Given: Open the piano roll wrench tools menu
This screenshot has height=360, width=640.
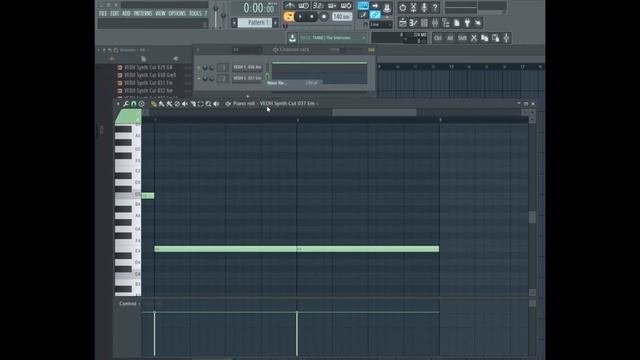Looking at the screenshot, I should coord(126,104).
